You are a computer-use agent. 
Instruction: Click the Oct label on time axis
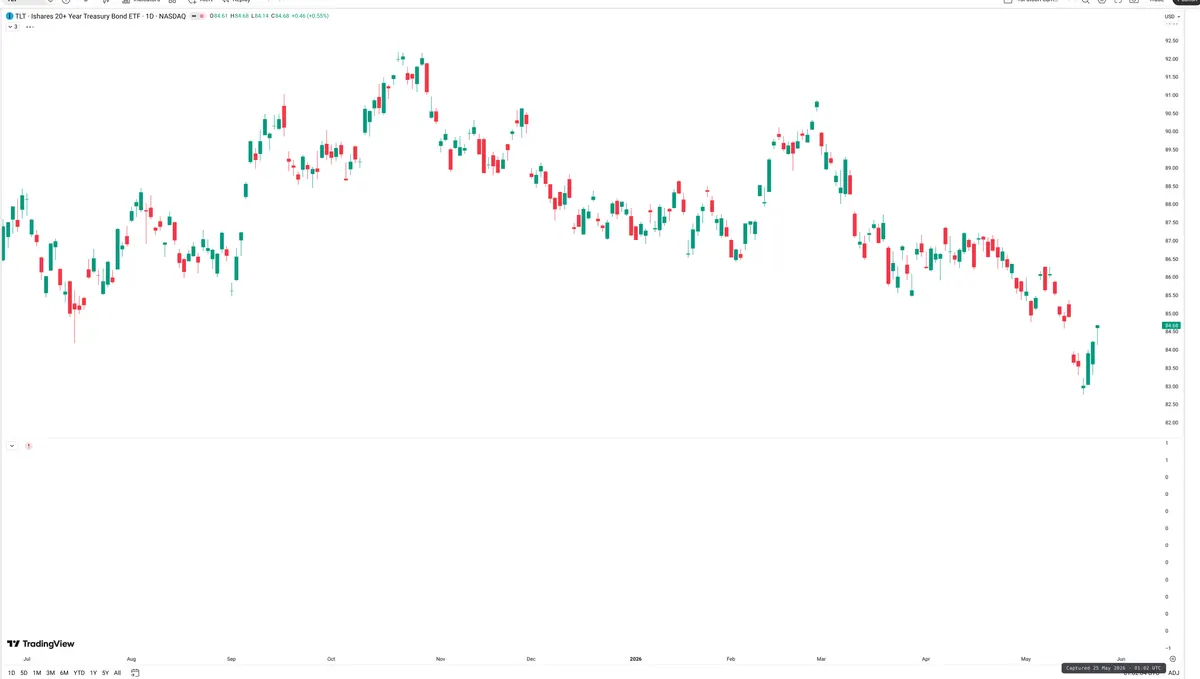coord(331,659)
